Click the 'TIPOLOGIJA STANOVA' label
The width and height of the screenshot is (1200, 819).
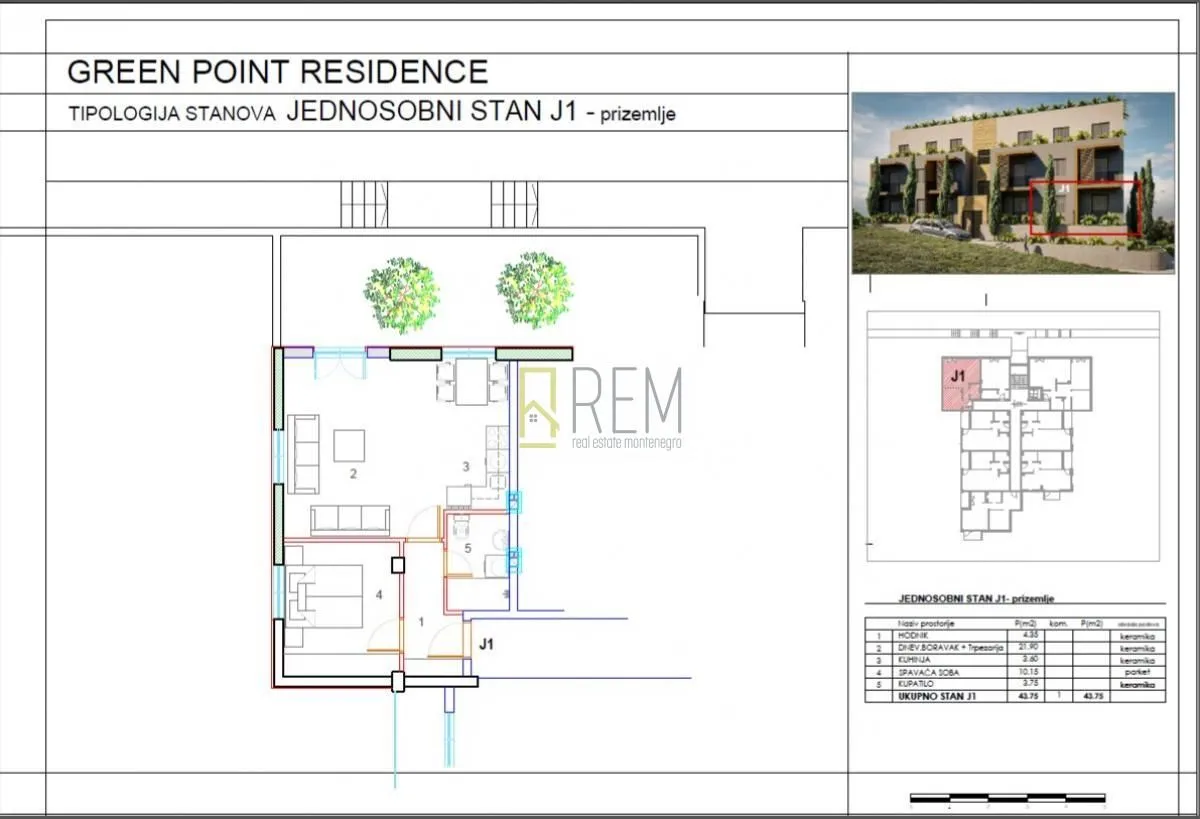coord(171,114)
